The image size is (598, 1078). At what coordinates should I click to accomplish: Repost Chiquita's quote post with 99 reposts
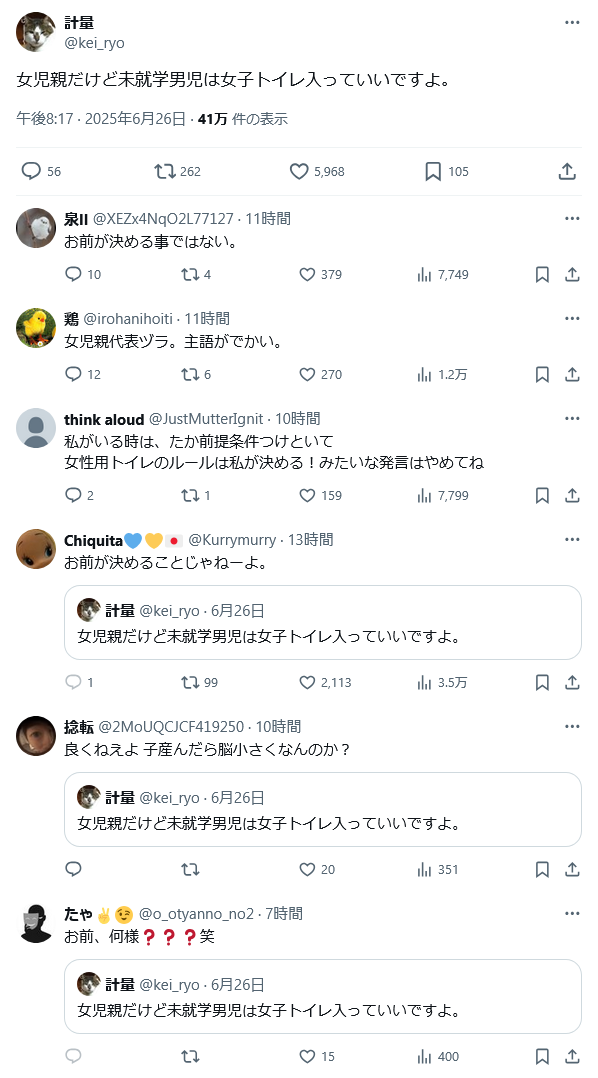point(199,682)
